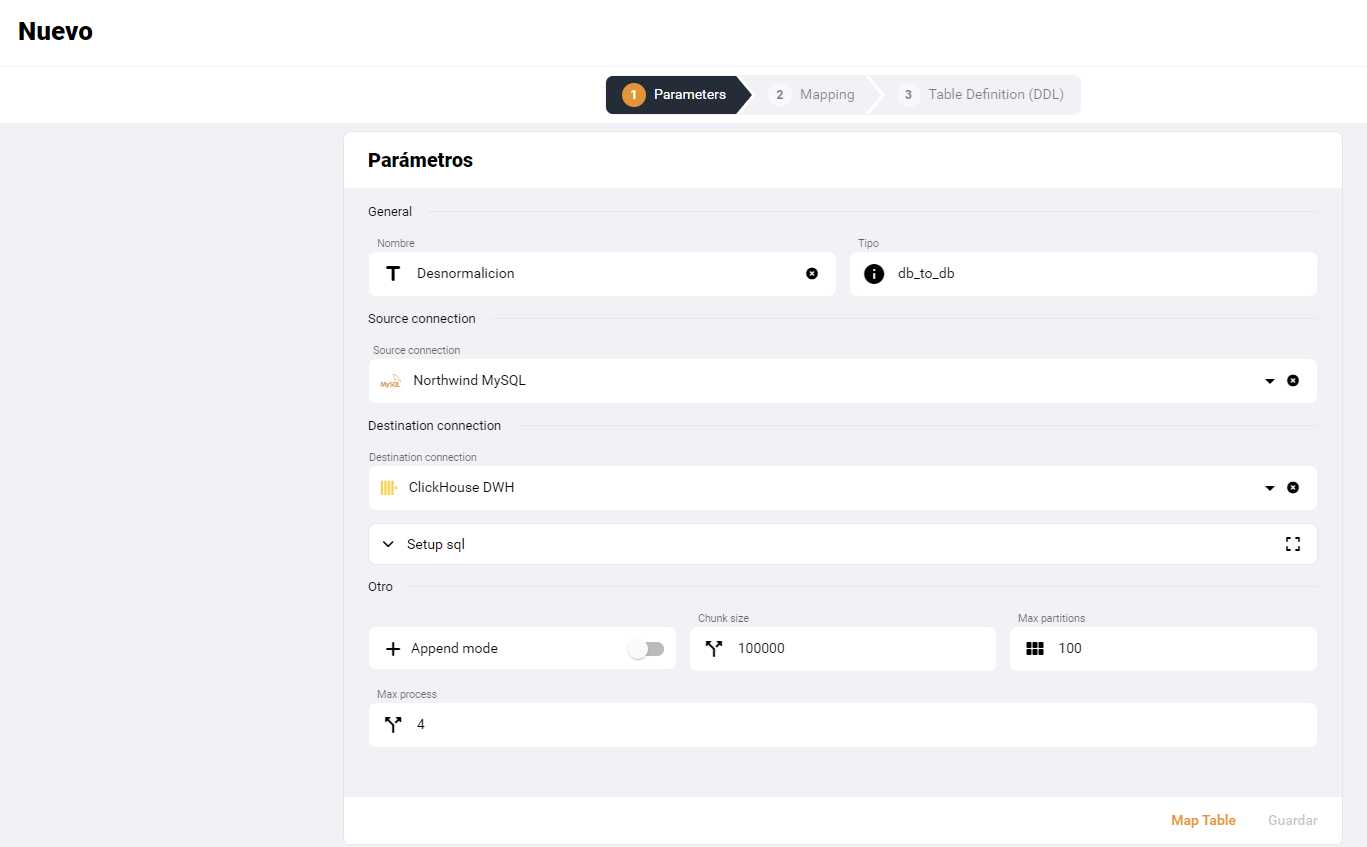Select the Parameters step tab
Image resolution: width=1367 pixels, height=847 pixels.
(x=676, y=95)
